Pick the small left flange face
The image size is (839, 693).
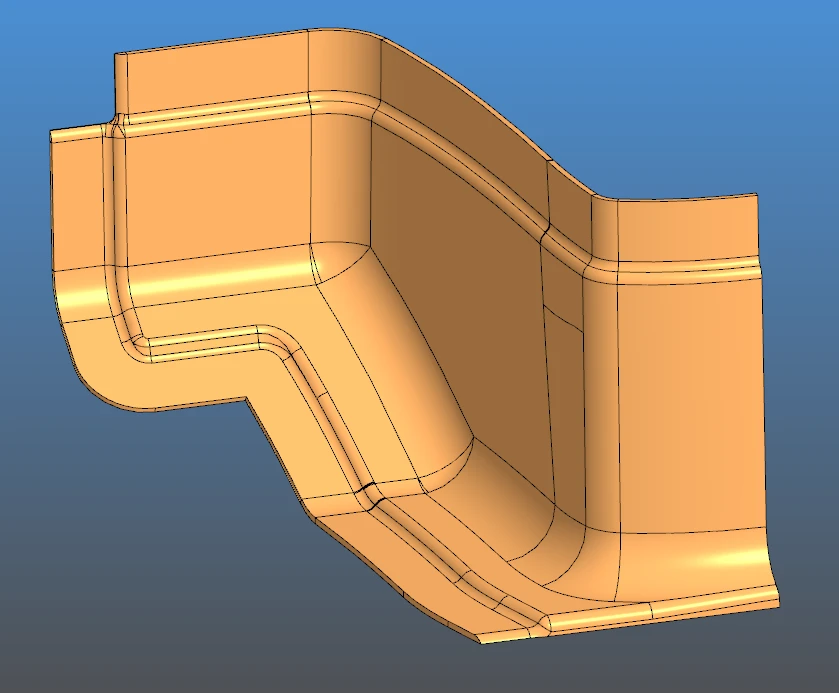tap(76, 200)
